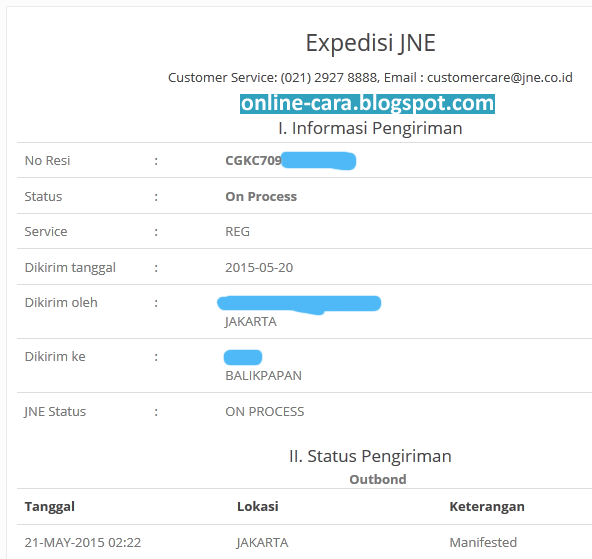The height and width of the screenshot is (559, 592).
Task: Click the Service label
Action: coord(46,231)
